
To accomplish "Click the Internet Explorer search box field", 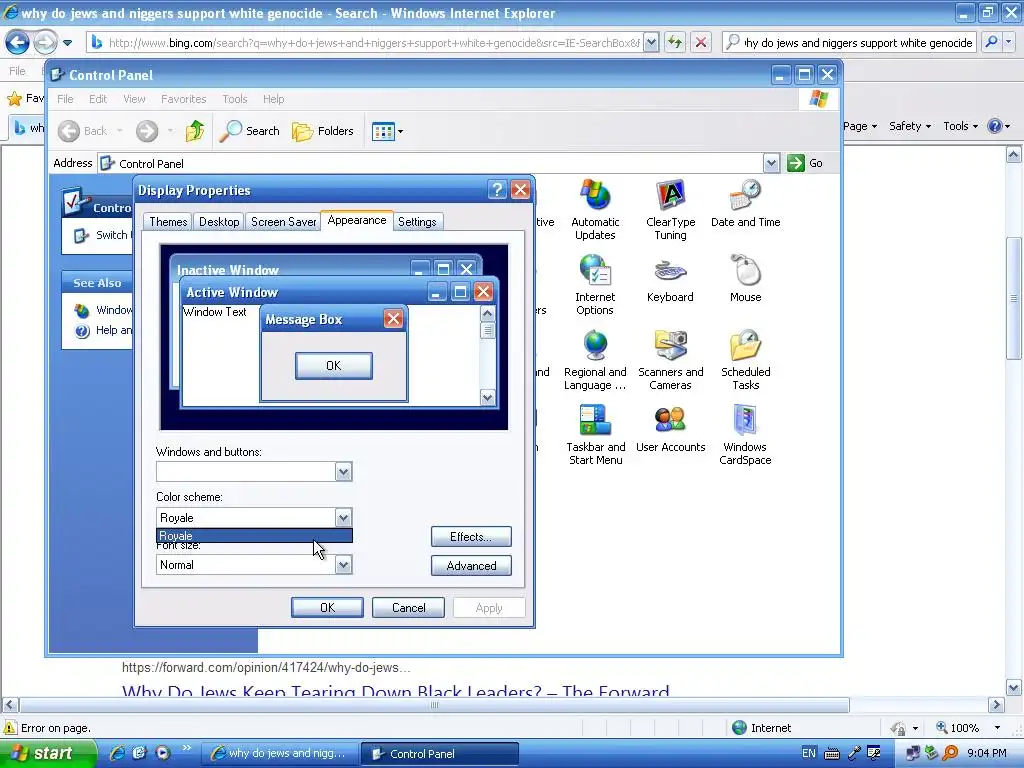I will click(x=857, y=43).
